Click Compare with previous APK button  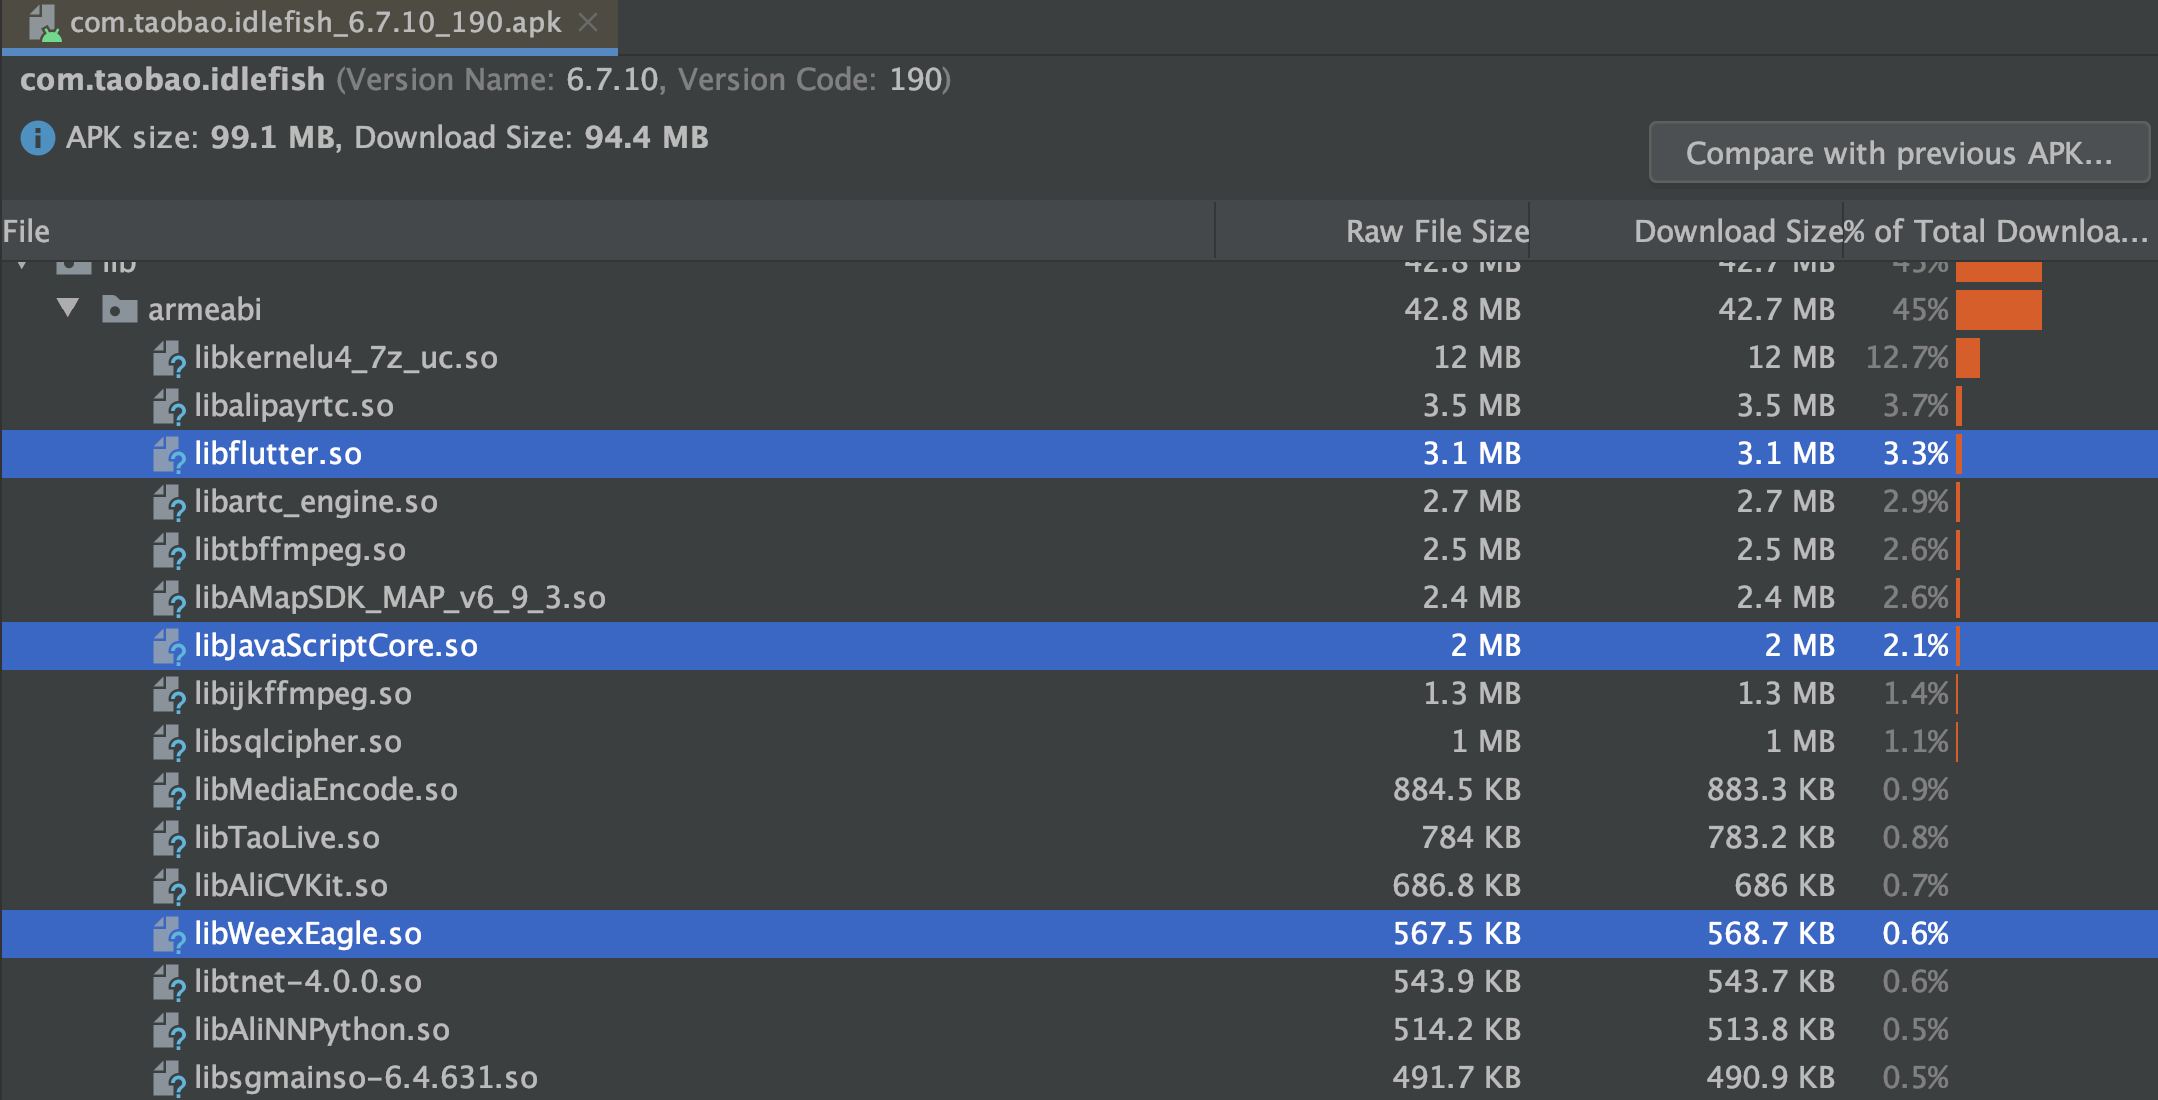pyautogui.click(x=1898, y=153)
